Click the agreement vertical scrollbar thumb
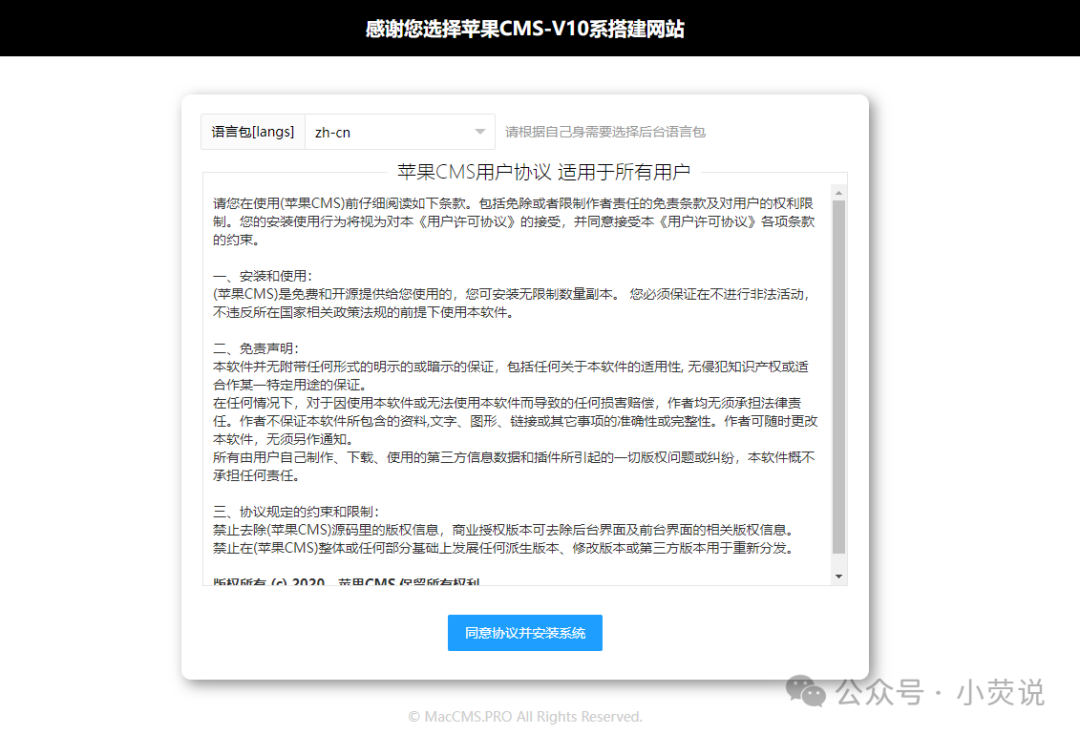 838,377
